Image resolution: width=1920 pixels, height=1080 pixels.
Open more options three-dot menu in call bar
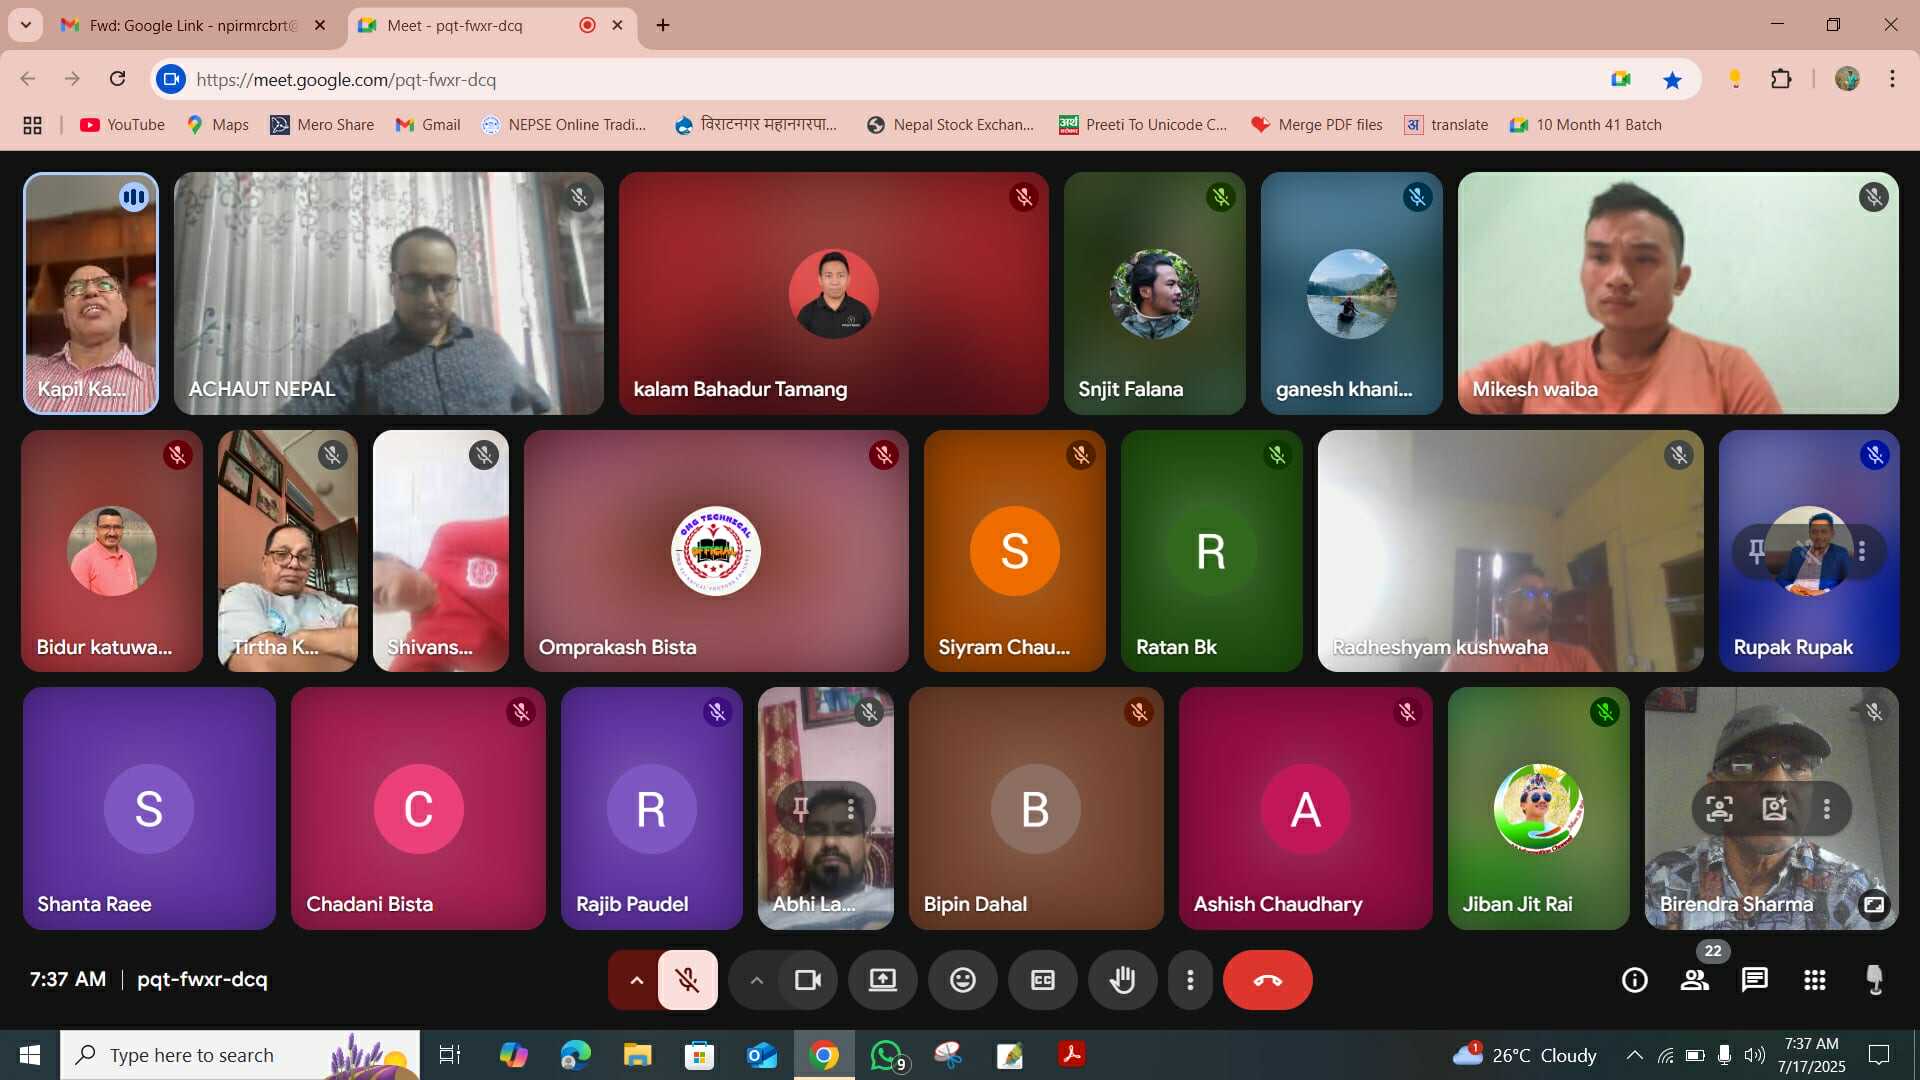click(x=1189, y=980)
